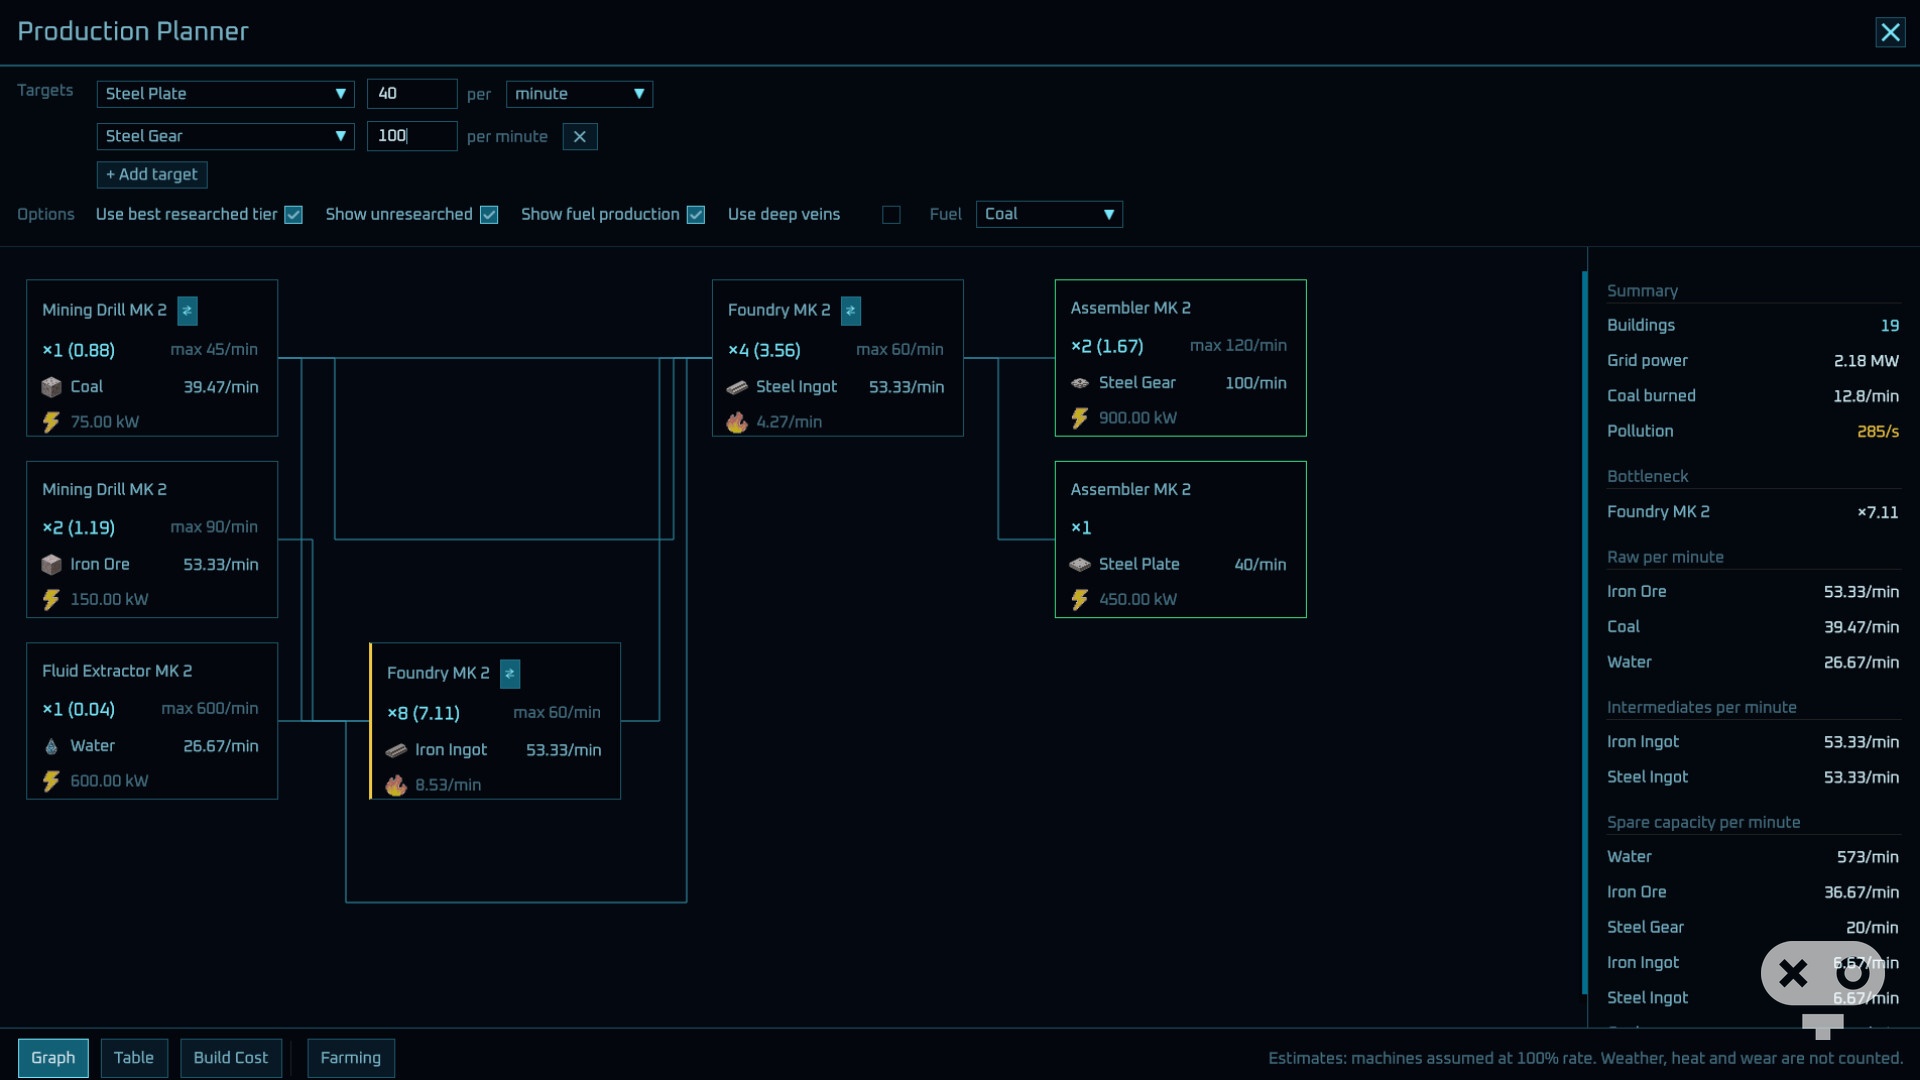Switch to the Table tab

134,1058
